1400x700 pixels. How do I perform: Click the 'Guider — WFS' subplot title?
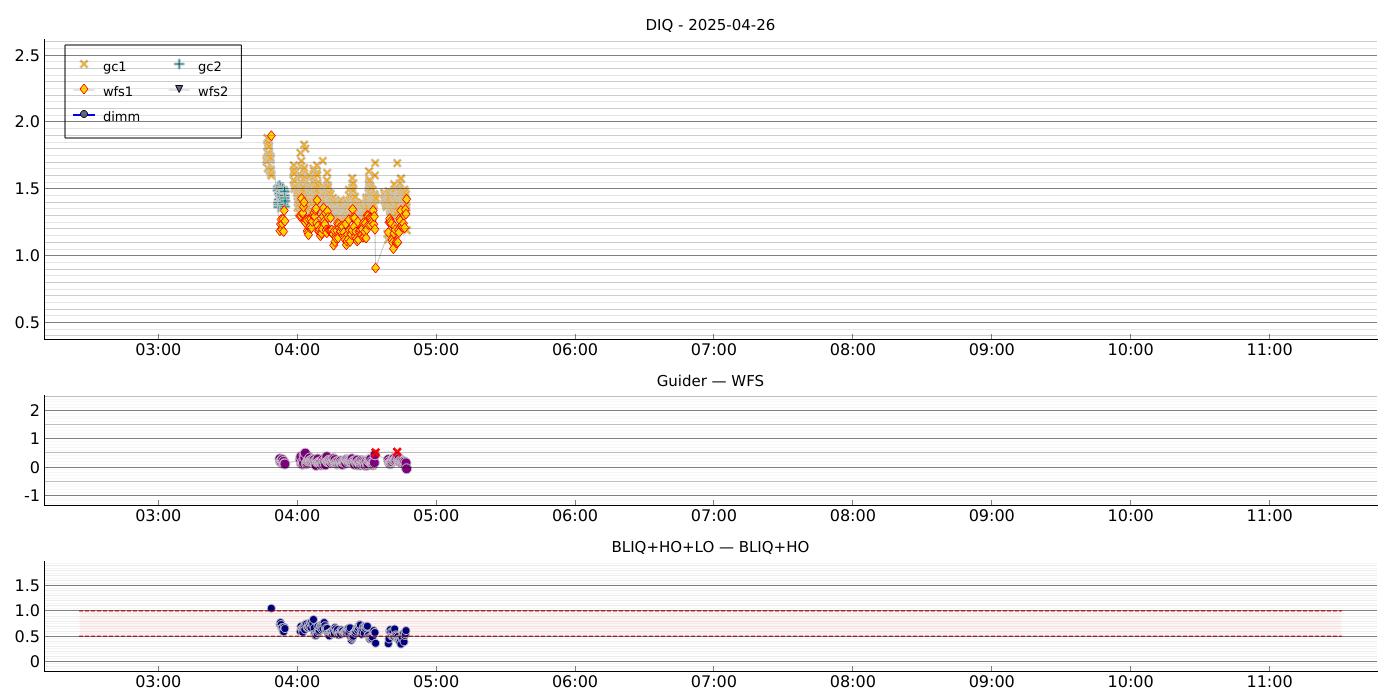pyautogui.click(x=710, y=381)
